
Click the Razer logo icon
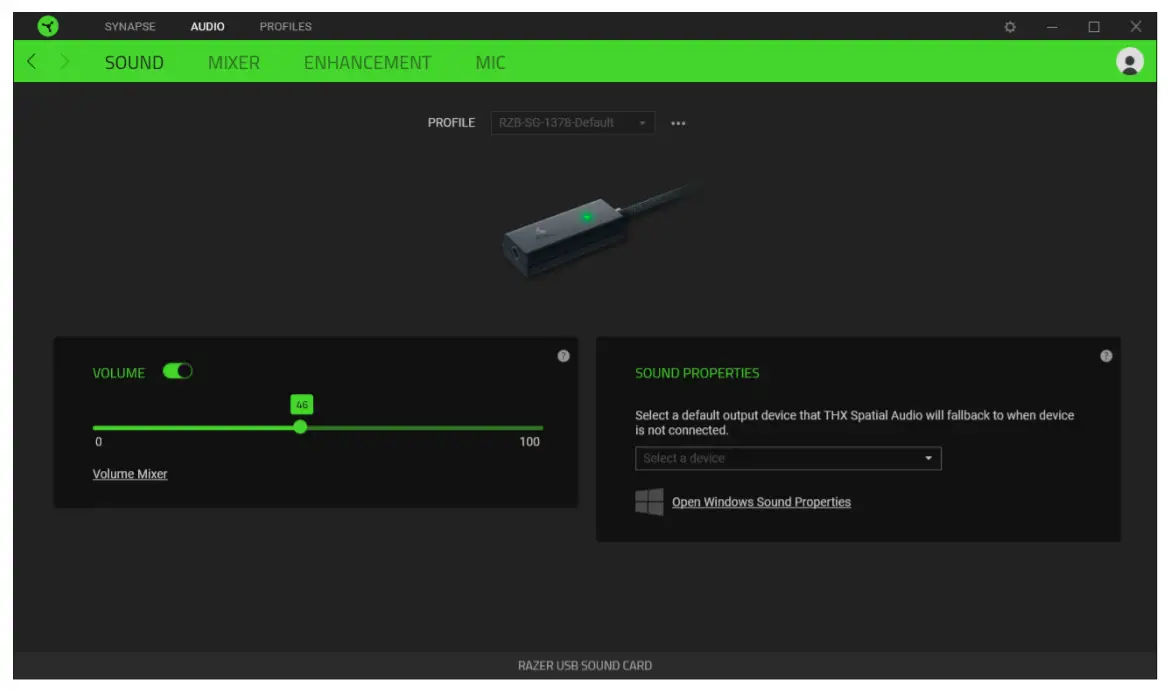(x=49, y=25)
